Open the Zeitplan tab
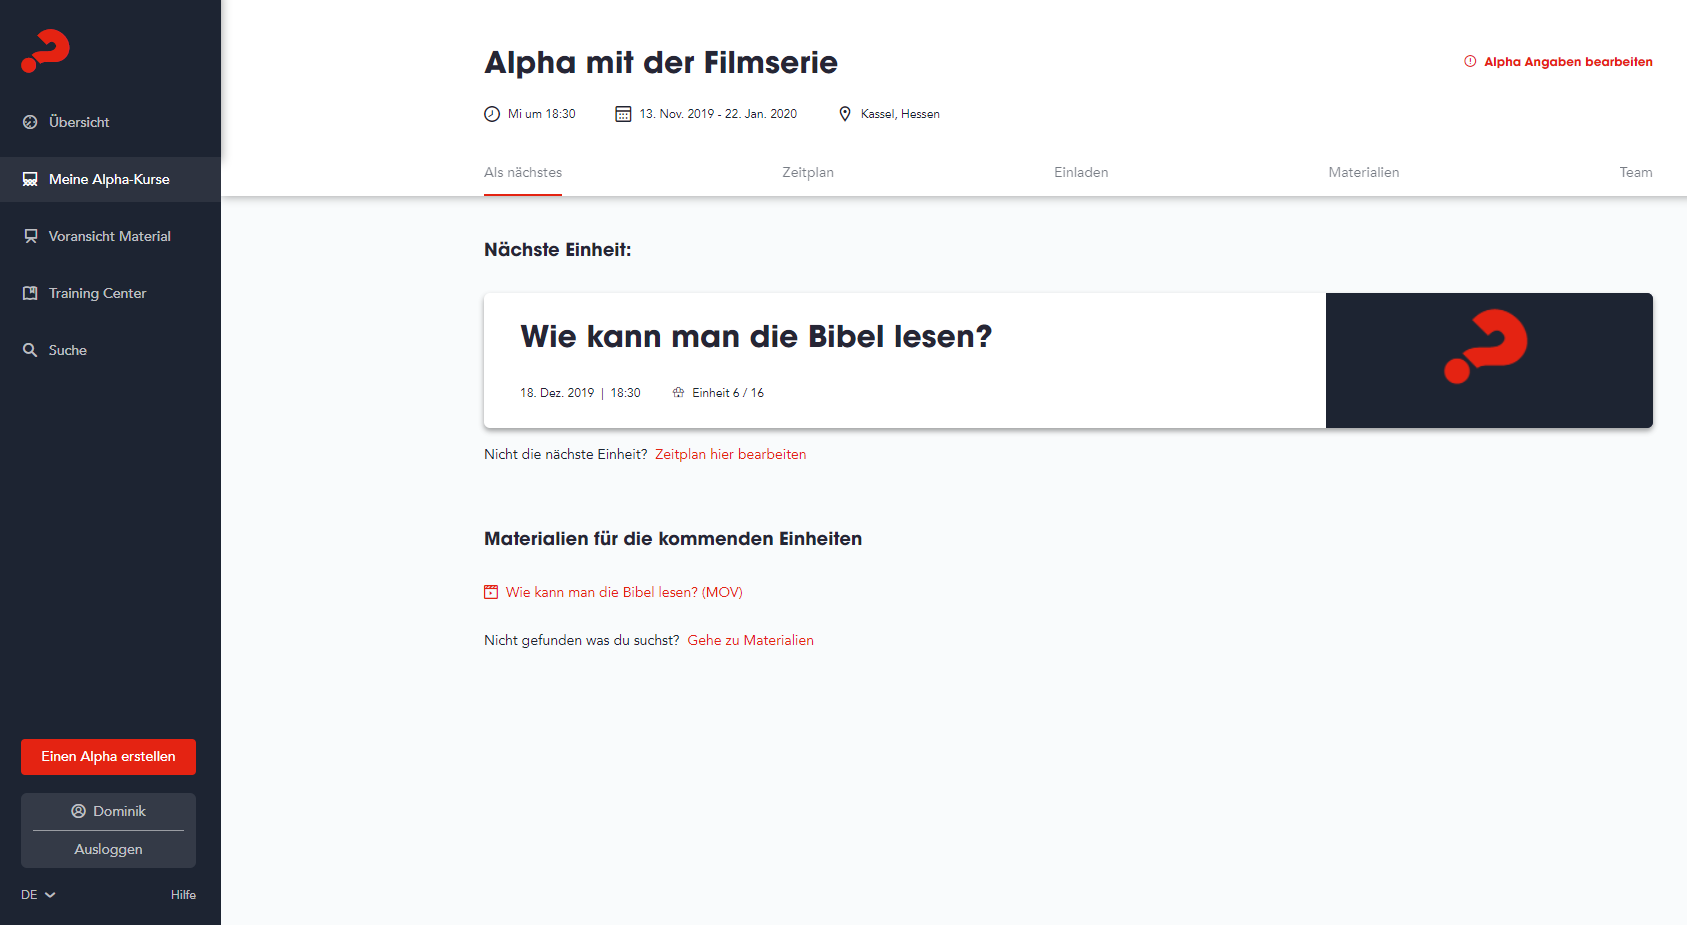 [x=808, y=172]
